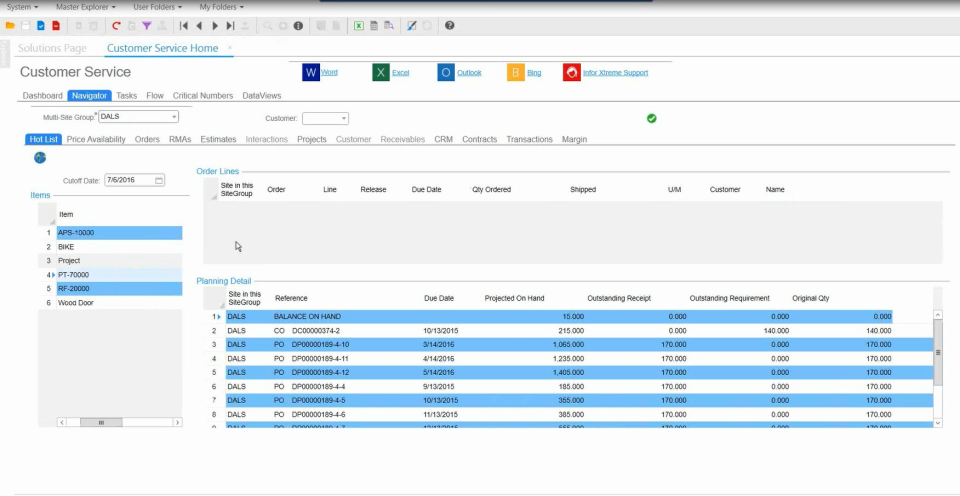960x496 pixels.
Task: Click the green checkmark status icon
Action: coord(651,118)
